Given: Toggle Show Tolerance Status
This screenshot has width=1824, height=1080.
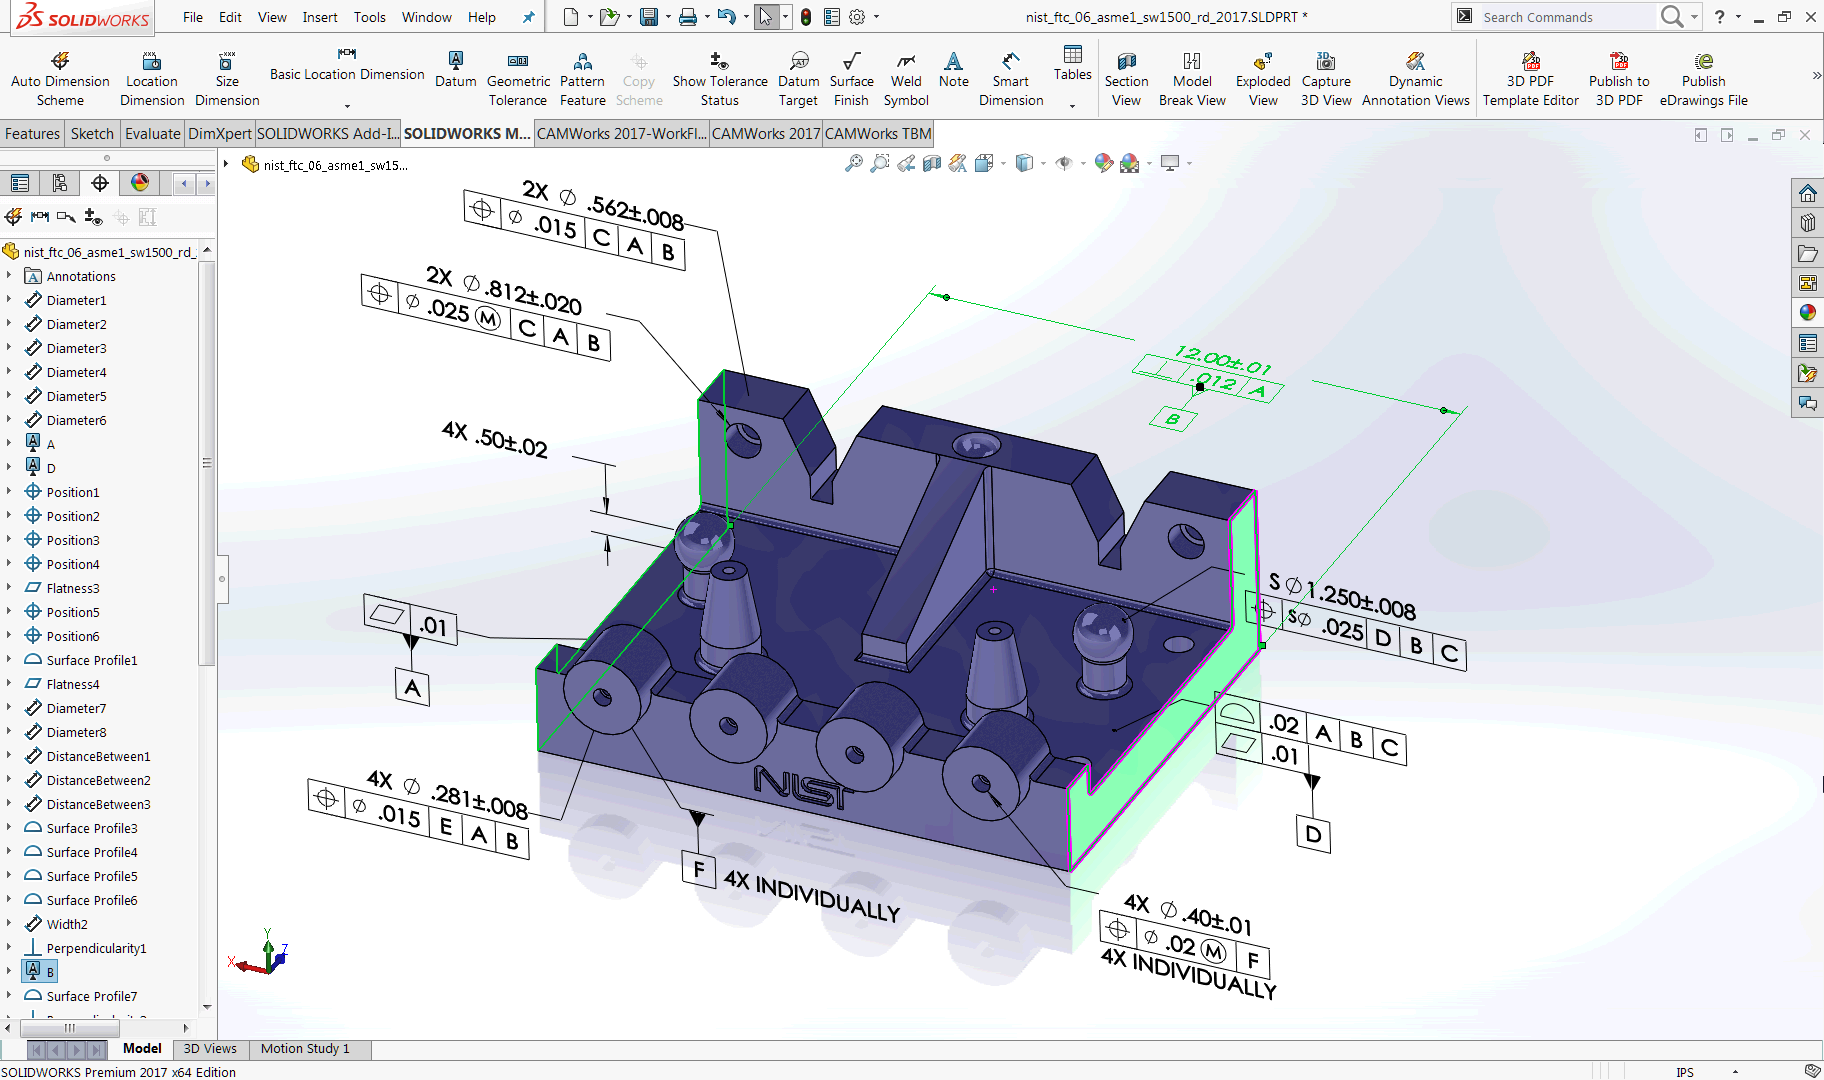Looking at the screenshot, I should (719, 75).
